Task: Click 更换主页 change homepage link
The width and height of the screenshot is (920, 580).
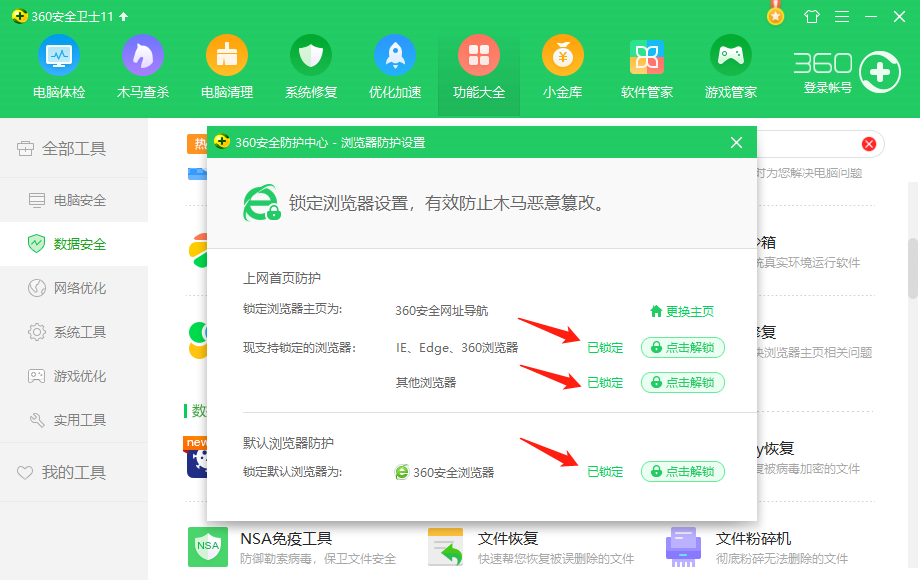Action: point(682,311)
